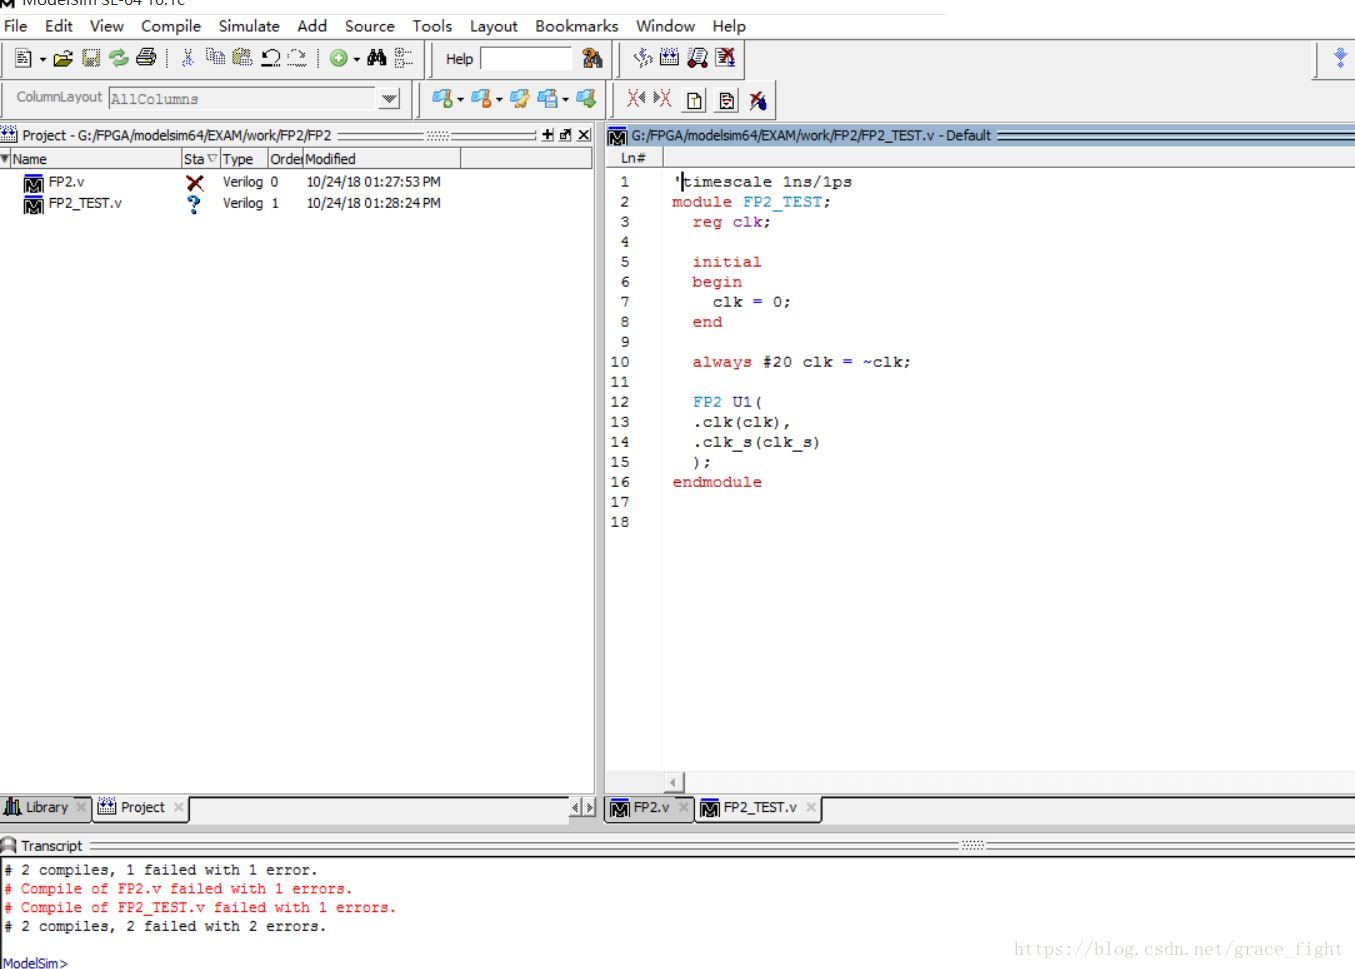Click the Type column header

[243, 159]
